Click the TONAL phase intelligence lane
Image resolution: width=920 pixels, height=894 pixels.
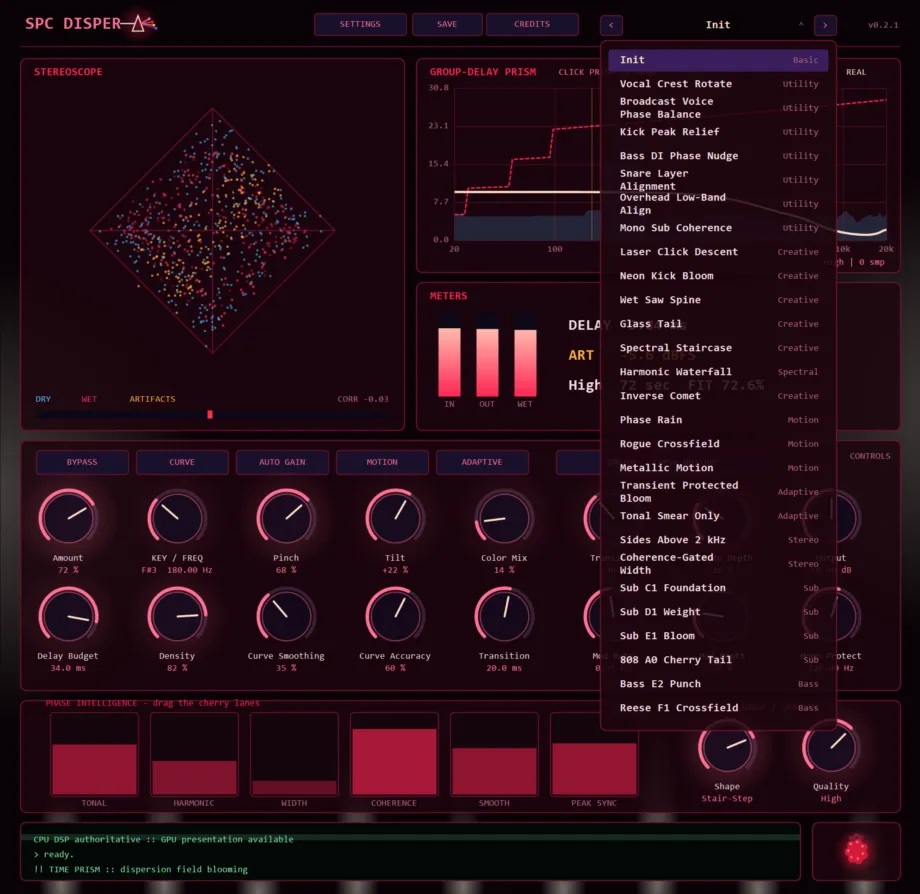point(94,754)
